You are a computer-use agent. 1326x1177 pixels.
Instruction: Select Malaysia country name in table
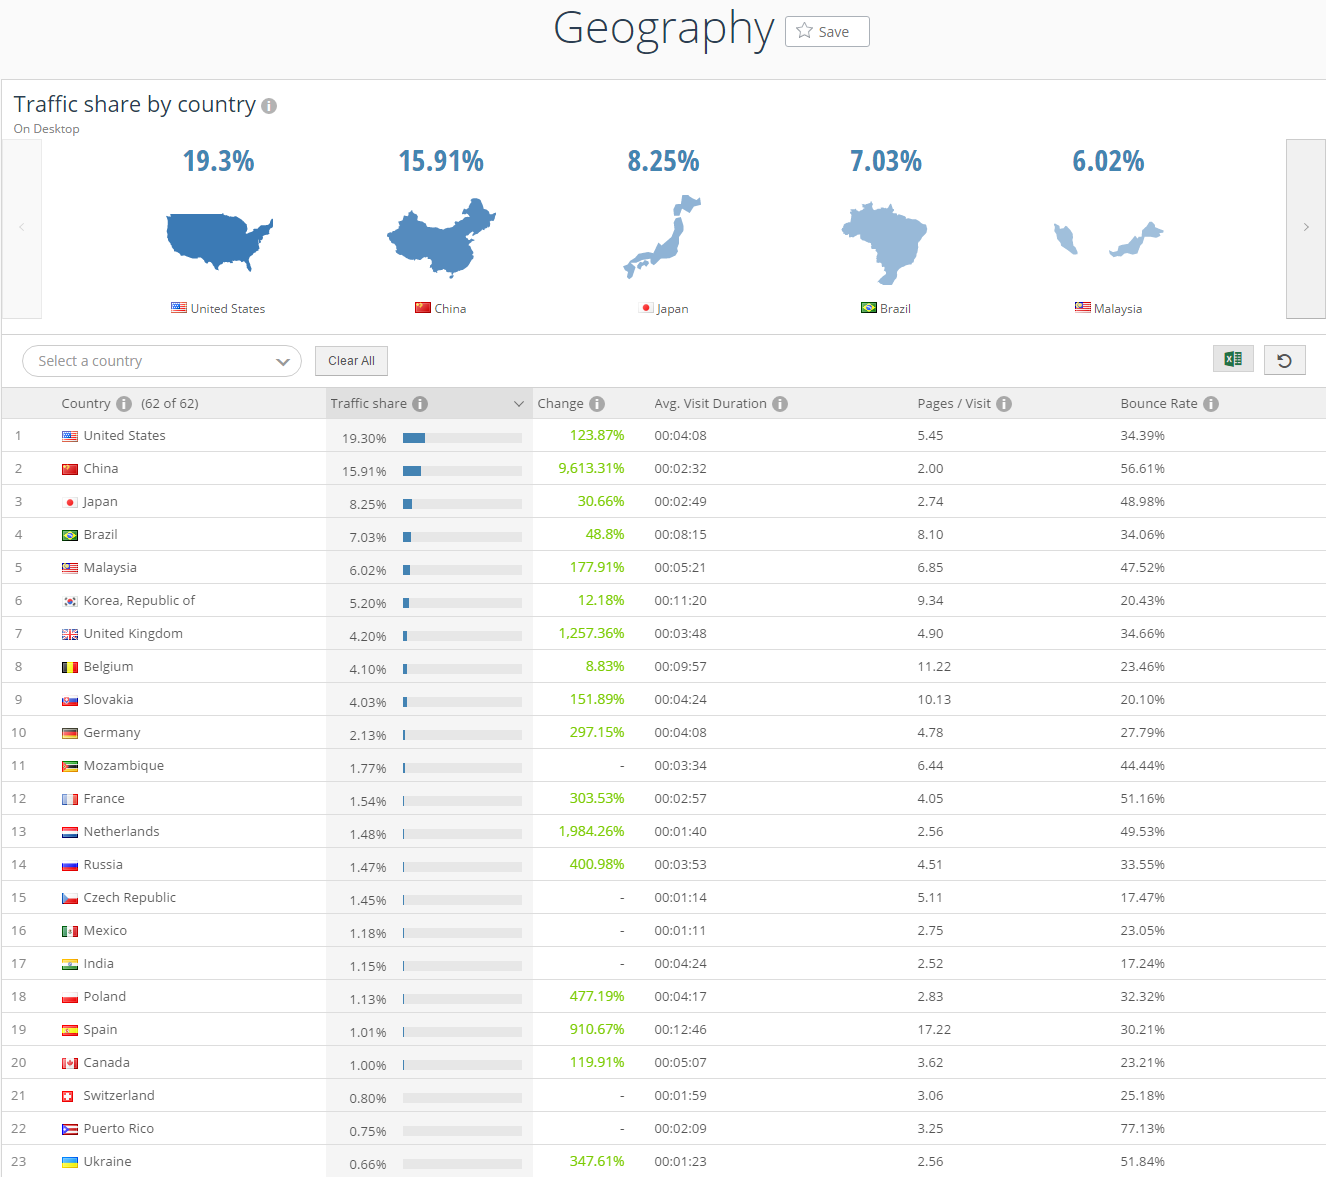pos(110,567)
